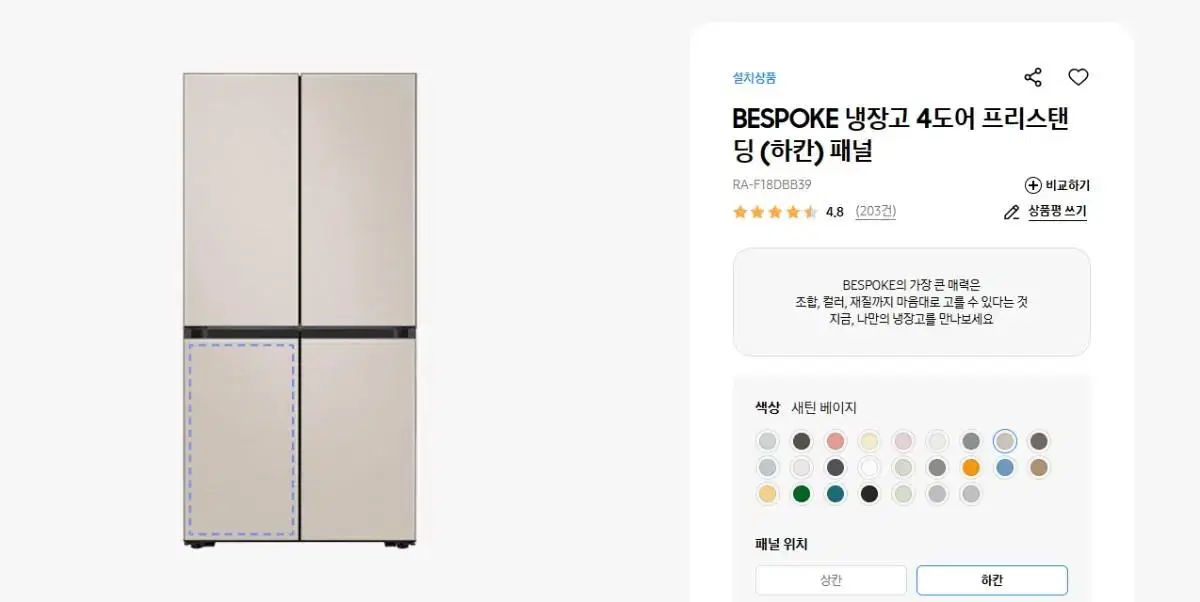Click the star rating icons
1200x602 pixels.
pos(775,212)
